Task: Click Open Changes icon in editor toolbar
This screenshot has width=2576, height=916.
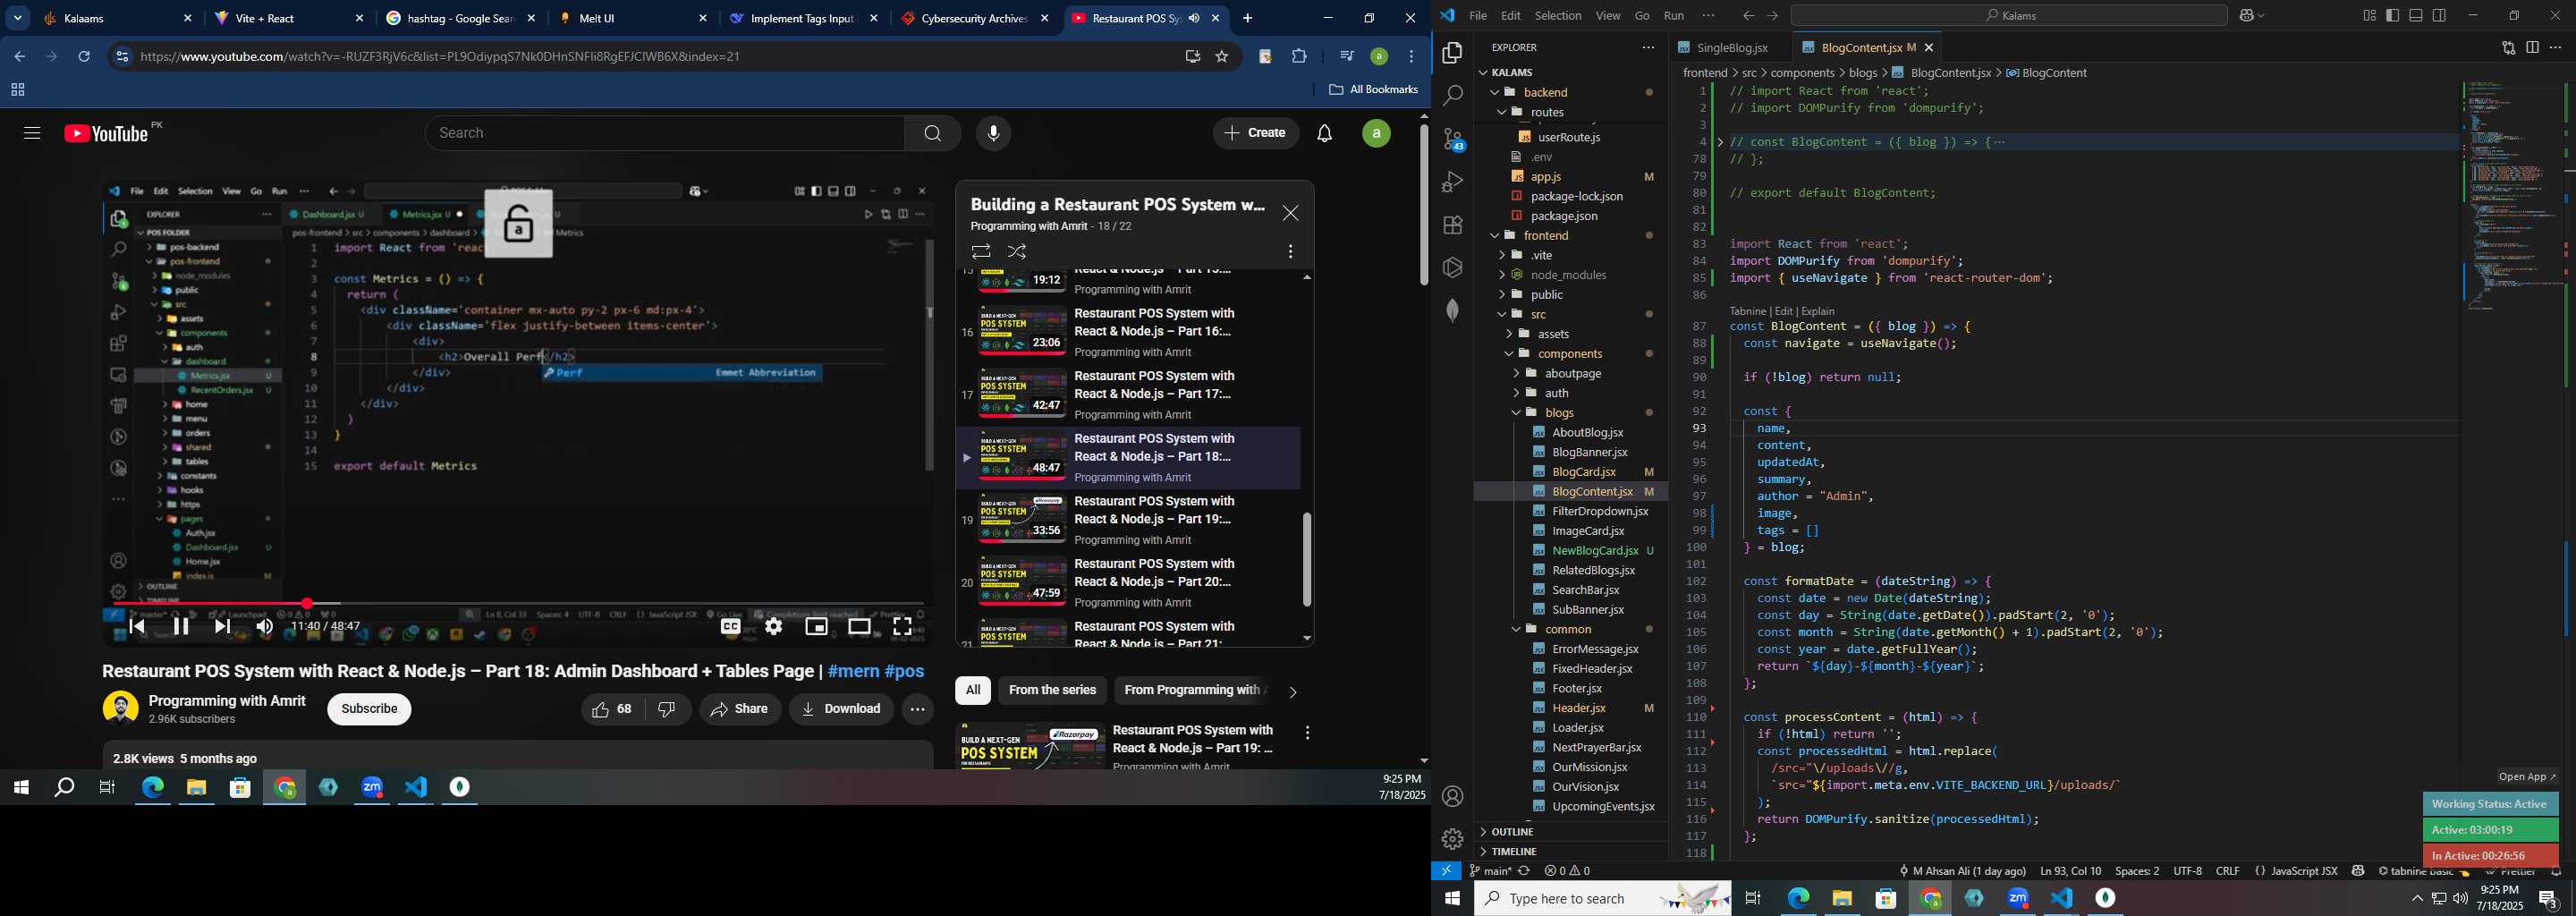Action: (x=2508, y=48)
